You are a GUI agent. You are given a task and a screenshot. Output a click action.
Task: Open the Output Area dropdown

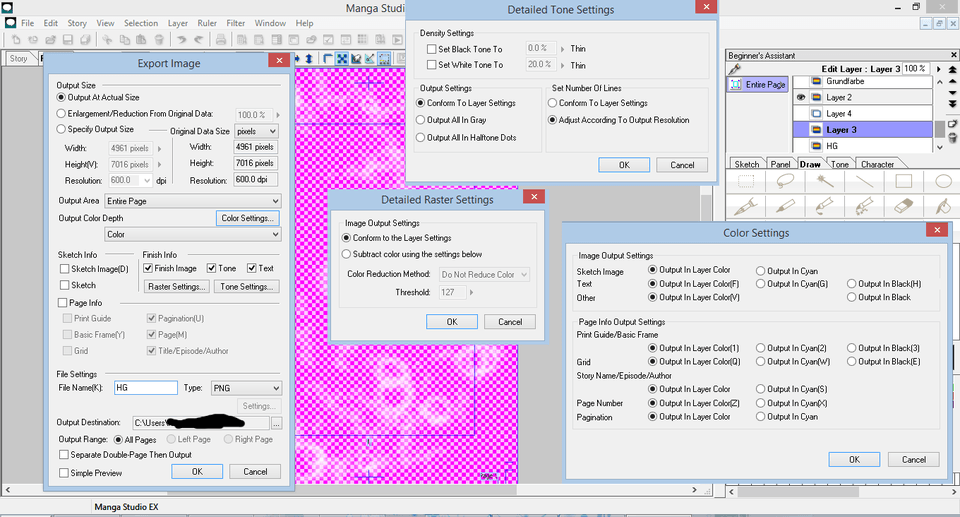(192, 201)
